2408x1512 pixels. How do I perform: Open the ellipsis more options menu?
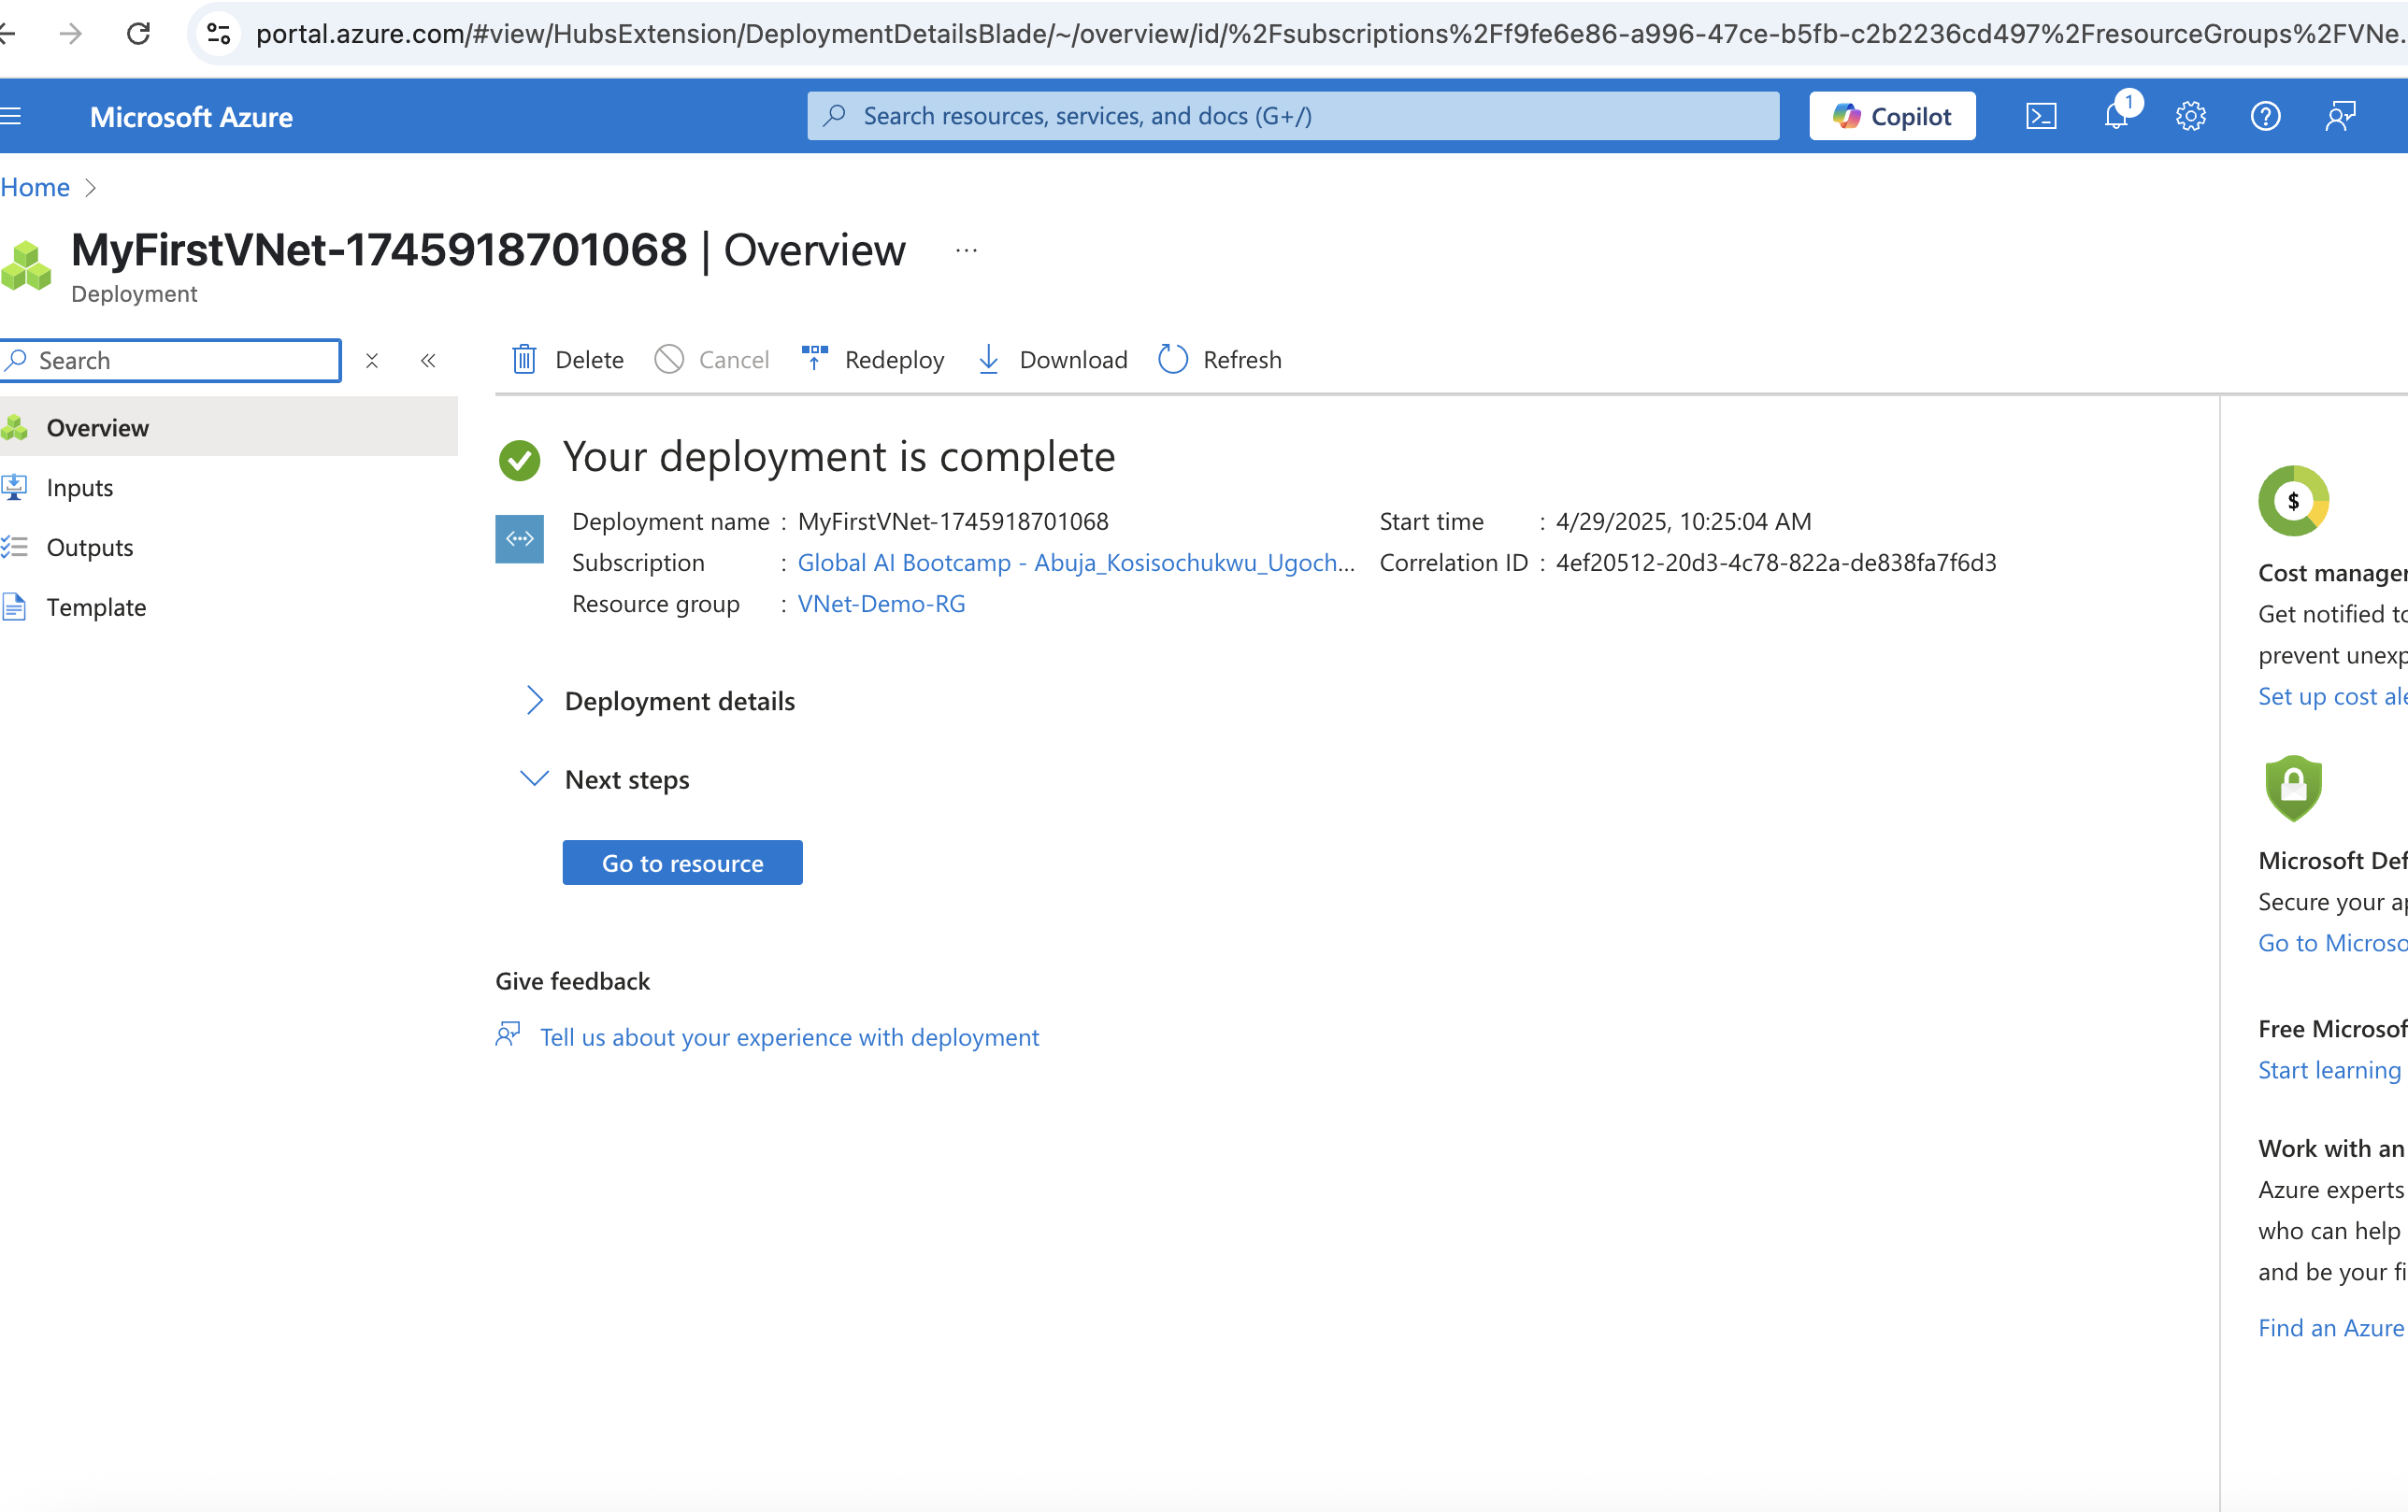pos(966,250)
